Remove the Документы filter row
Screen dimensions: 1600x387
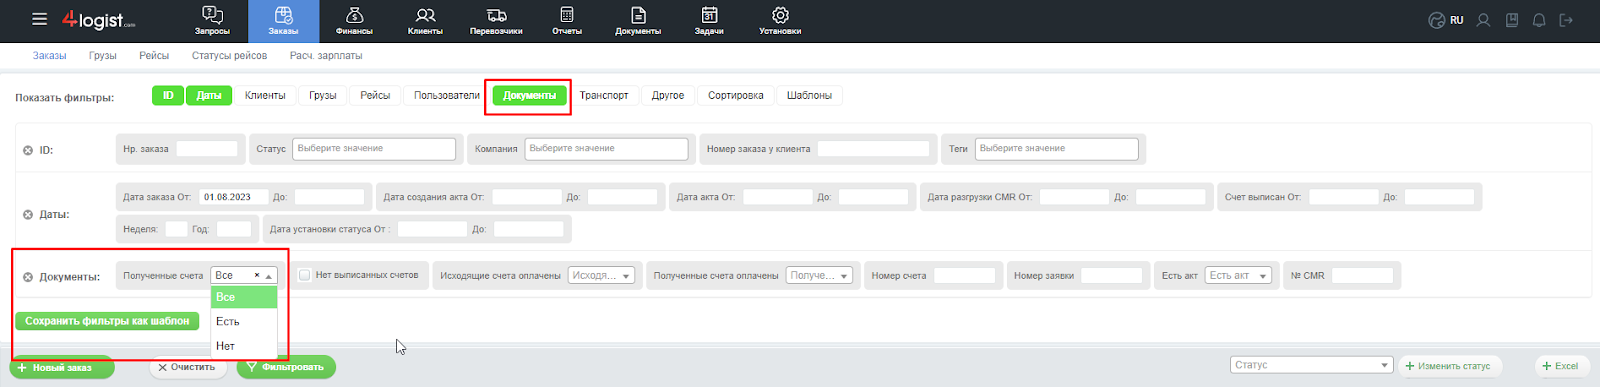[x=28, y=277]
